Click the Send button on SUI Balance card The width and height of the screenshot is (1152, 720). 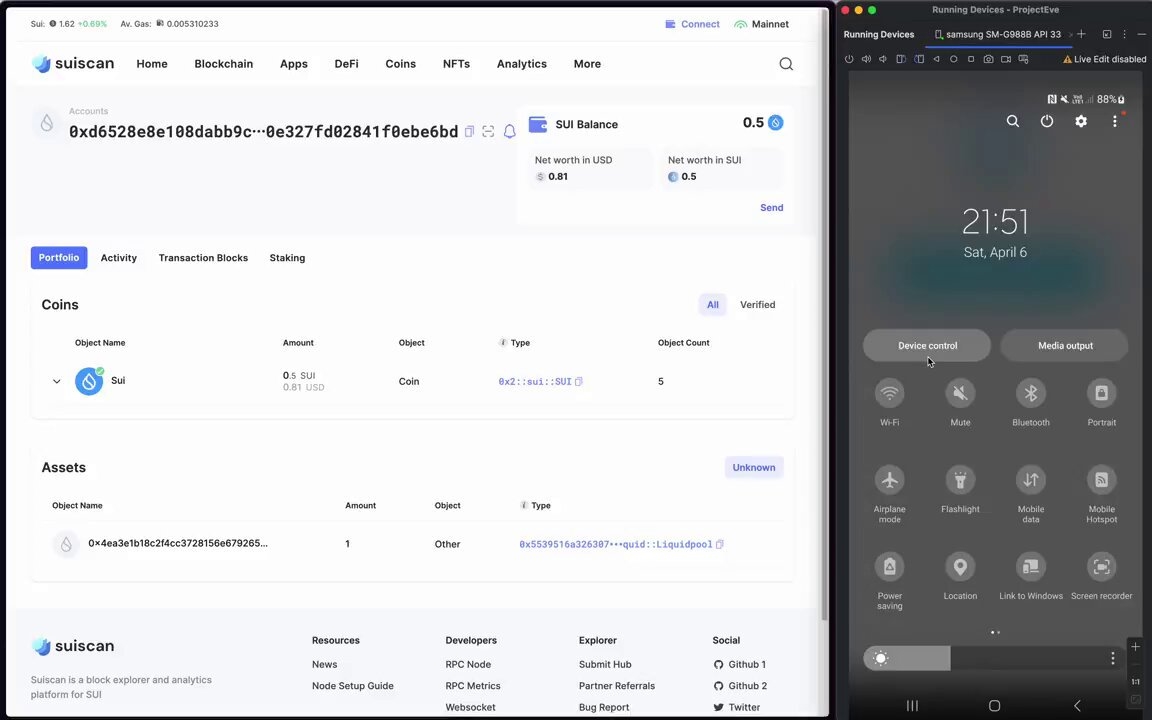[x=771, y=207]
